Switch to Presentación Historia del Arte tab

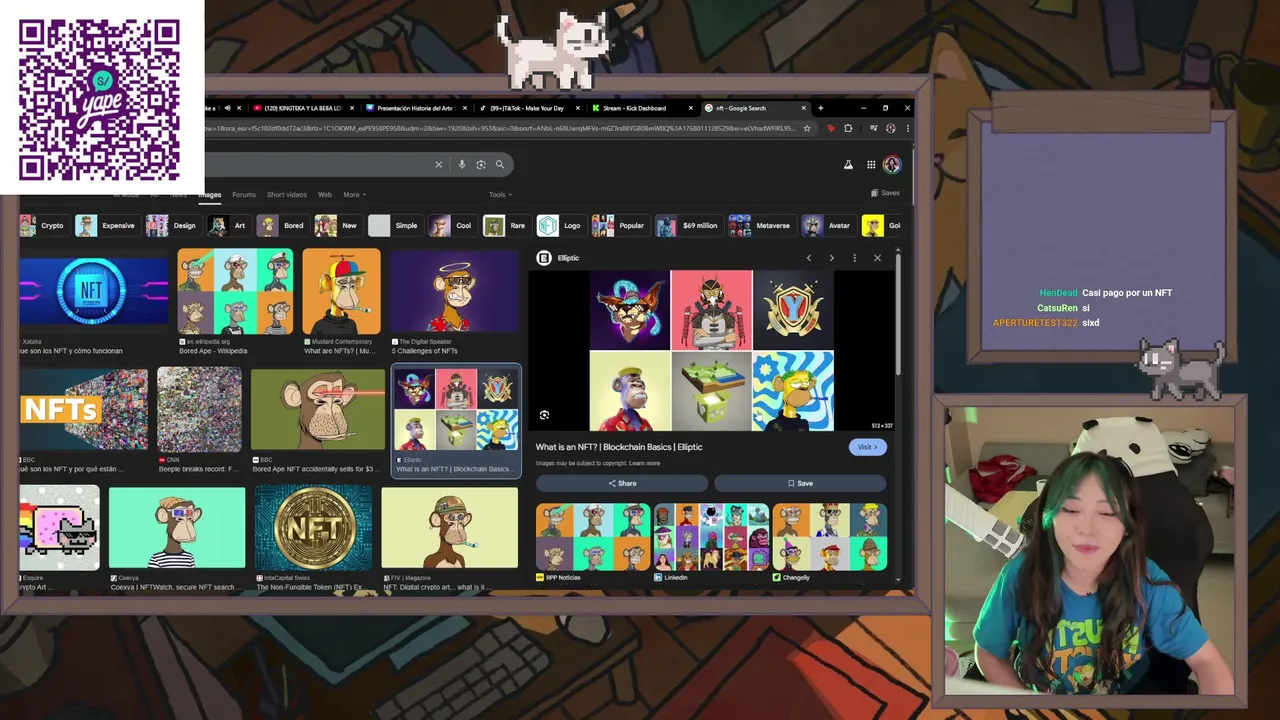coord(414,108)
